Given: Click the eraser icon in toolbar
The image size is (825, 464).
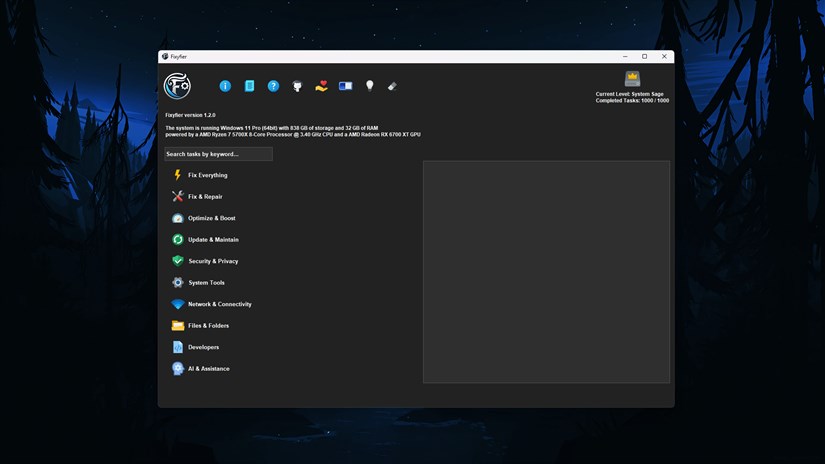Looking at the screenshot, I should [392, 86].
